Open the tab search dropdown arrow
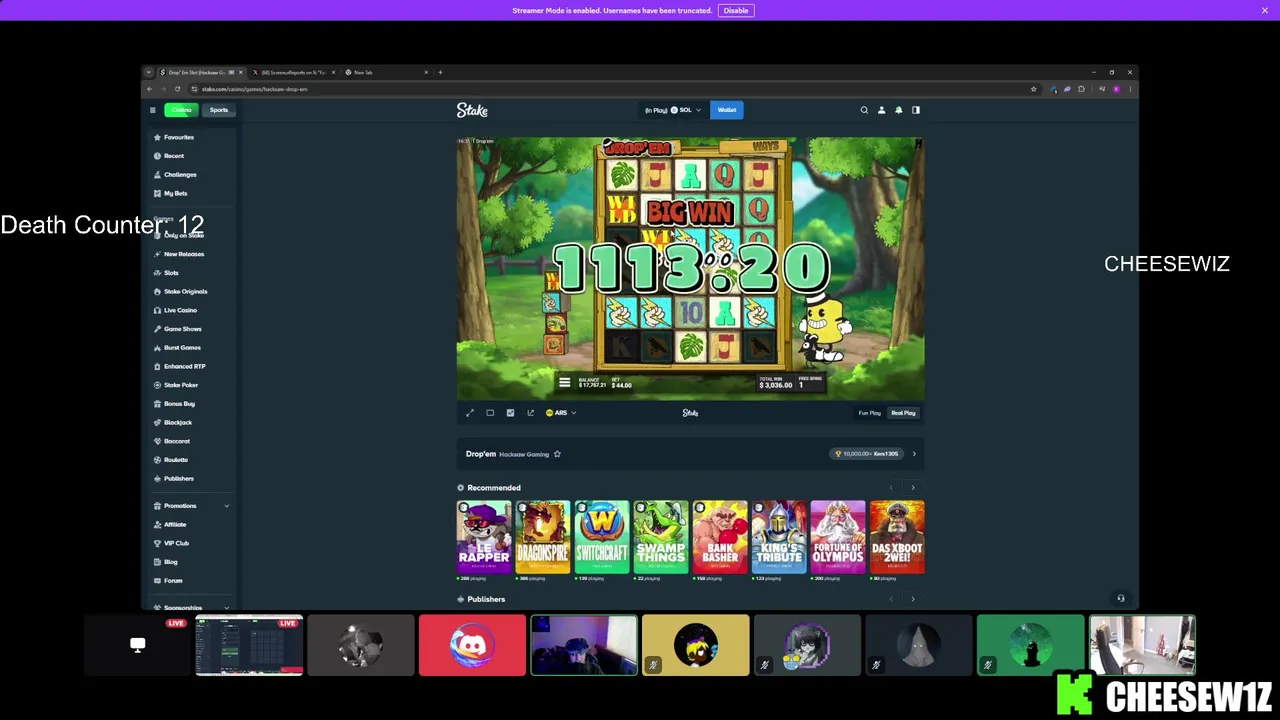This screenshot has width=1280, height=720. click(x=149, y=72)
